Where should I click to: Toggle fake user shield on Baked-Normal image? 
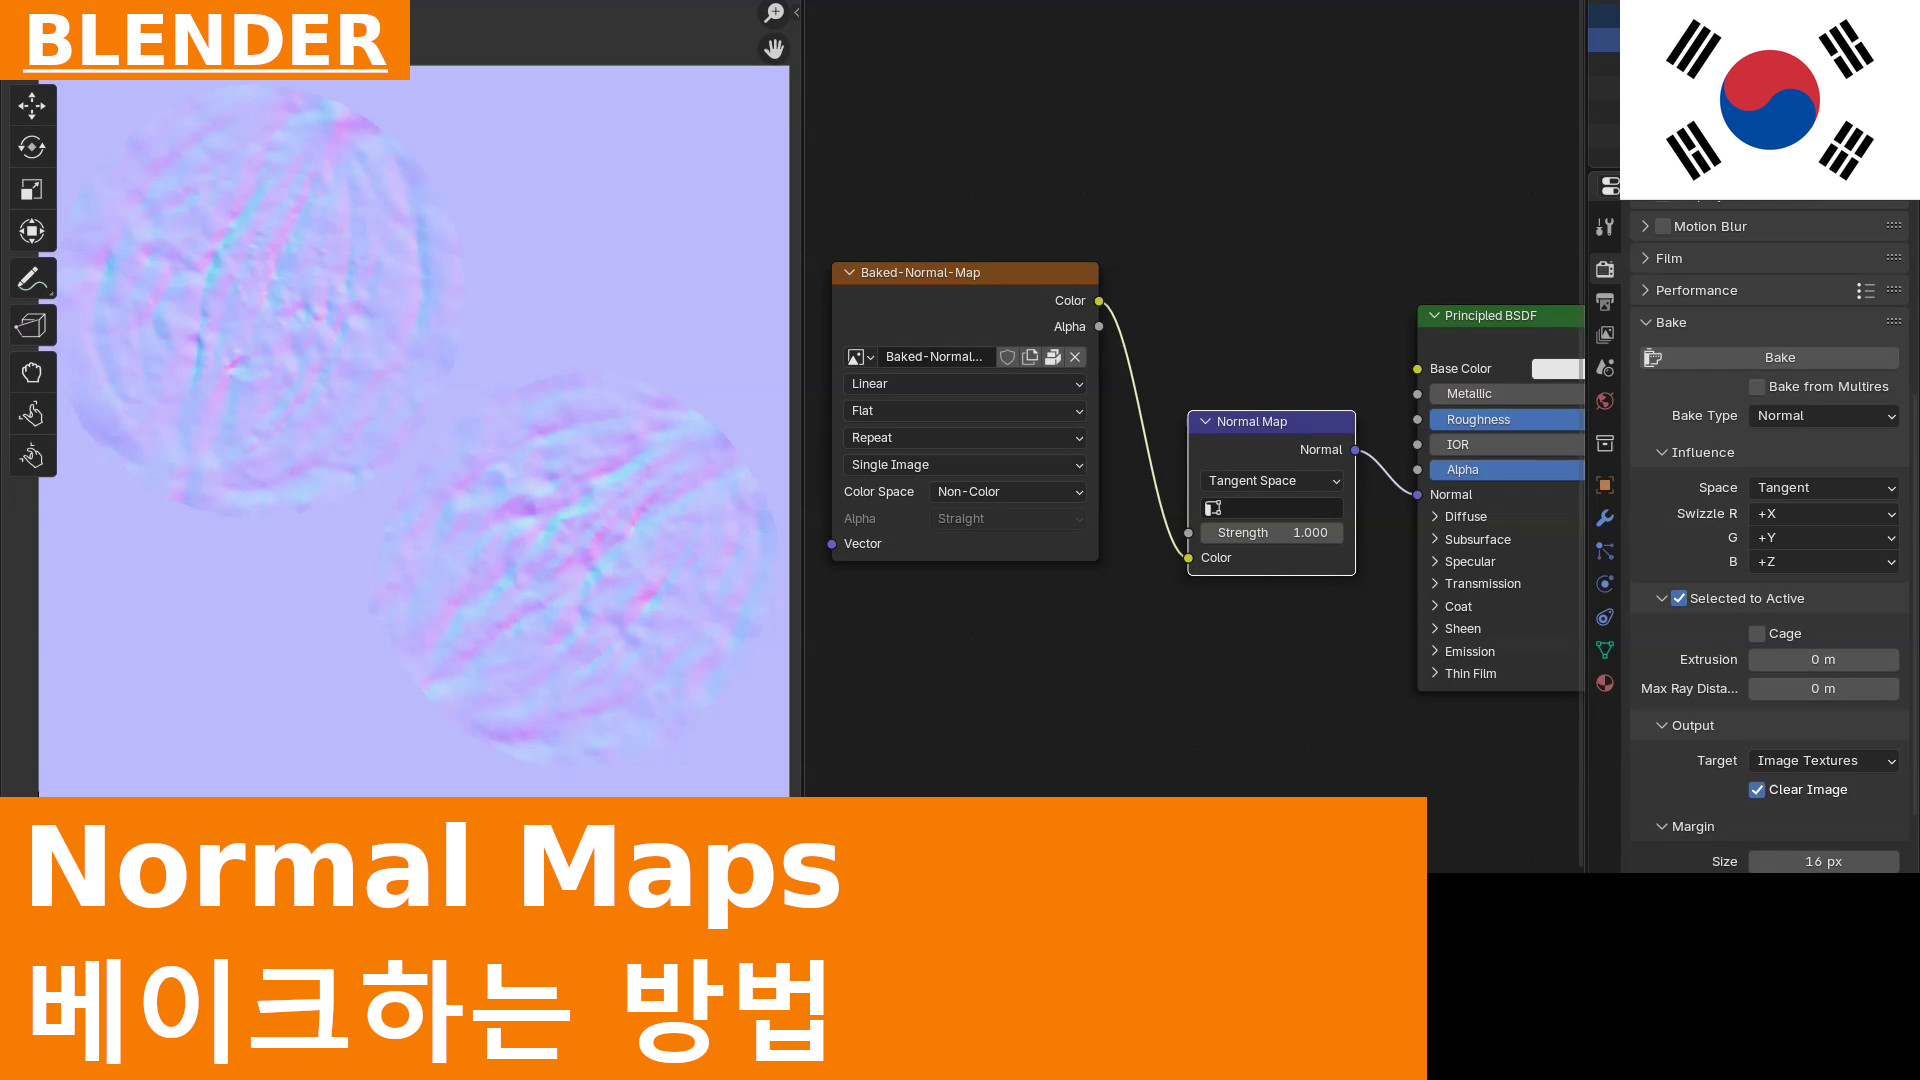click(1008, 357)
